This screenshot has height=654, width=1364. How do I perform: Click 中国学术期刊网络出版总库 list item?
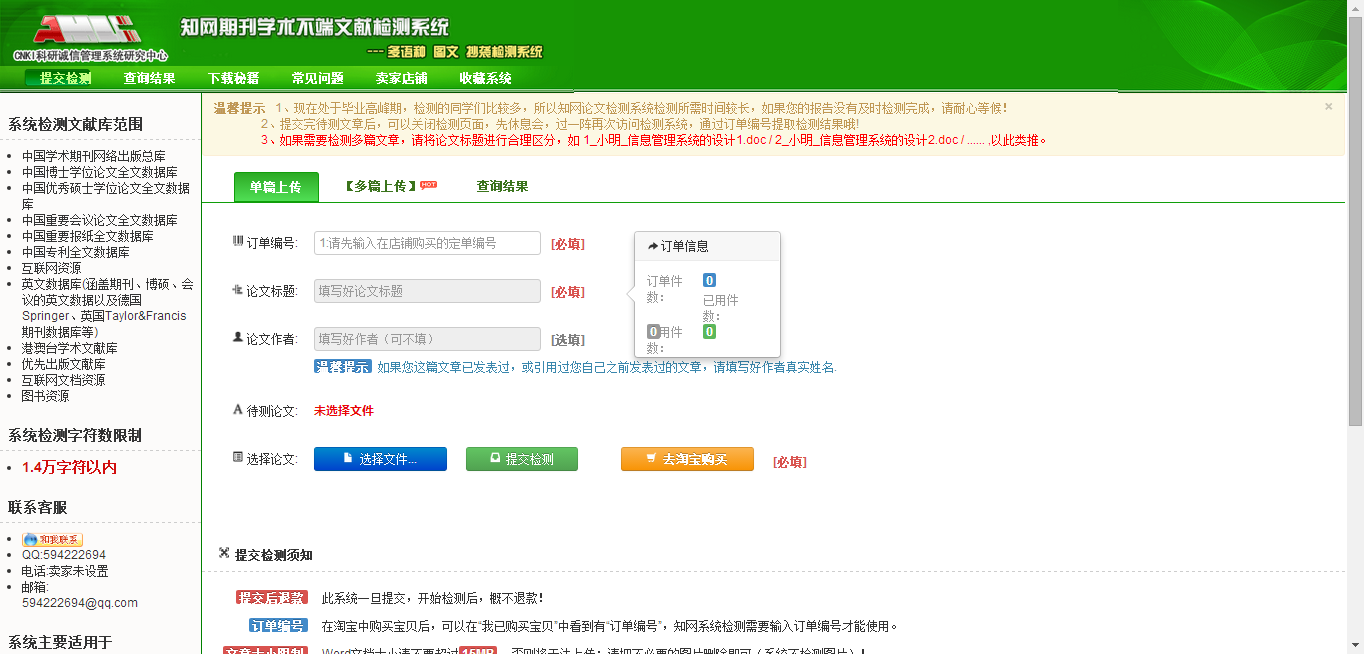point(94,157)
